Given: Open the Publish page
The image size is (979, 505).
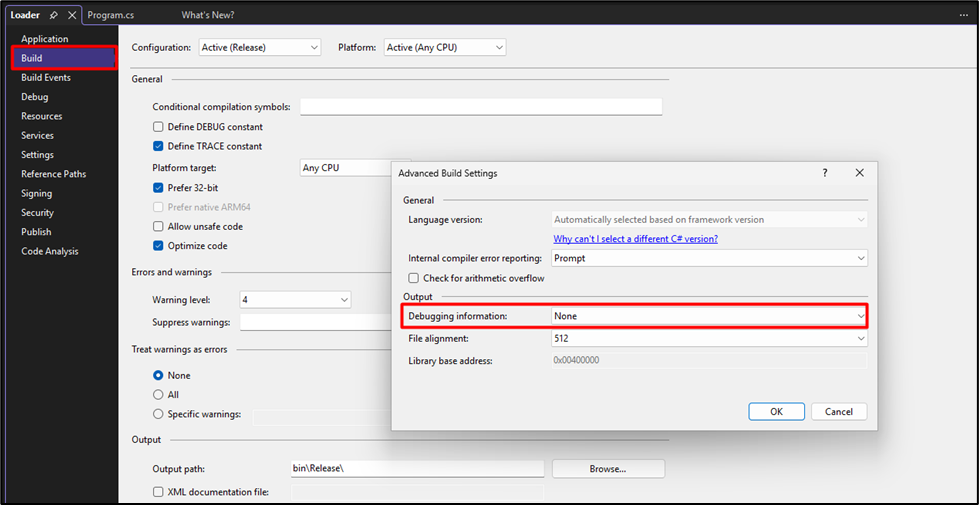Looking at the screenshot, I should click(x=36, y=232).
